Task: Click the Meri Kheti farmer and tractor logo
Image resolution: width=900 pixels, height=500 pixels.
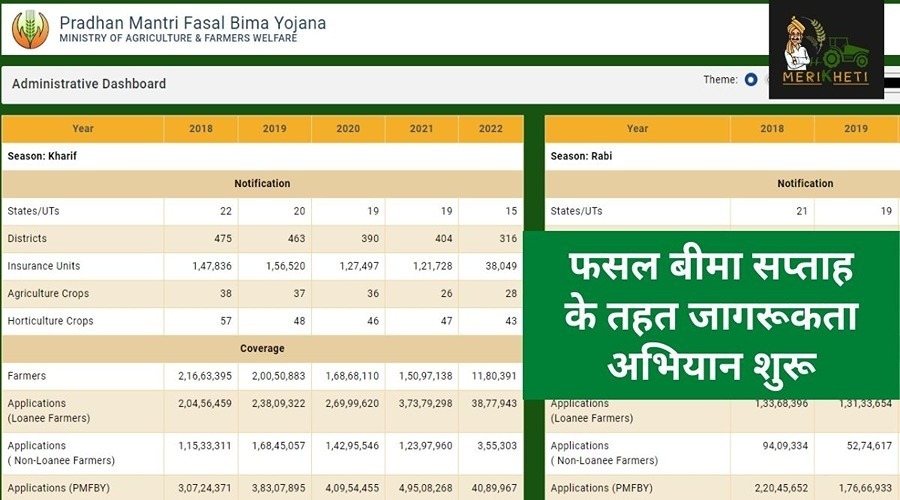Action: coord(826,49)
